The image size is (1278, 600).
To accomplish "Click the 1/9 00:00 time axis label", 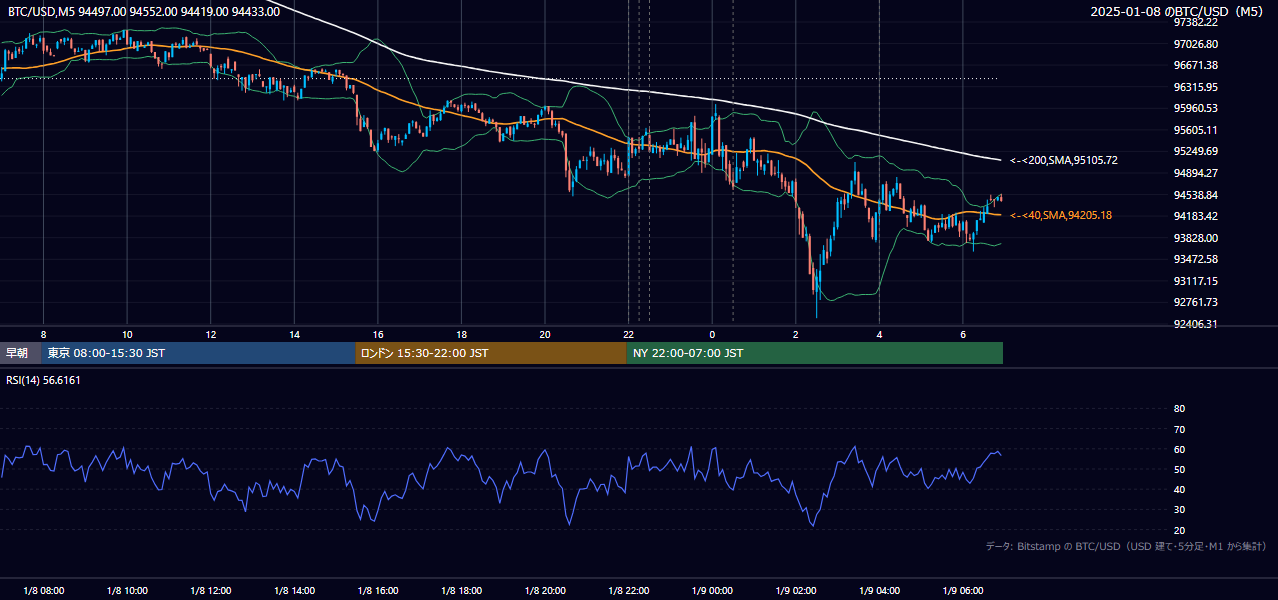I will coord(712,591).
